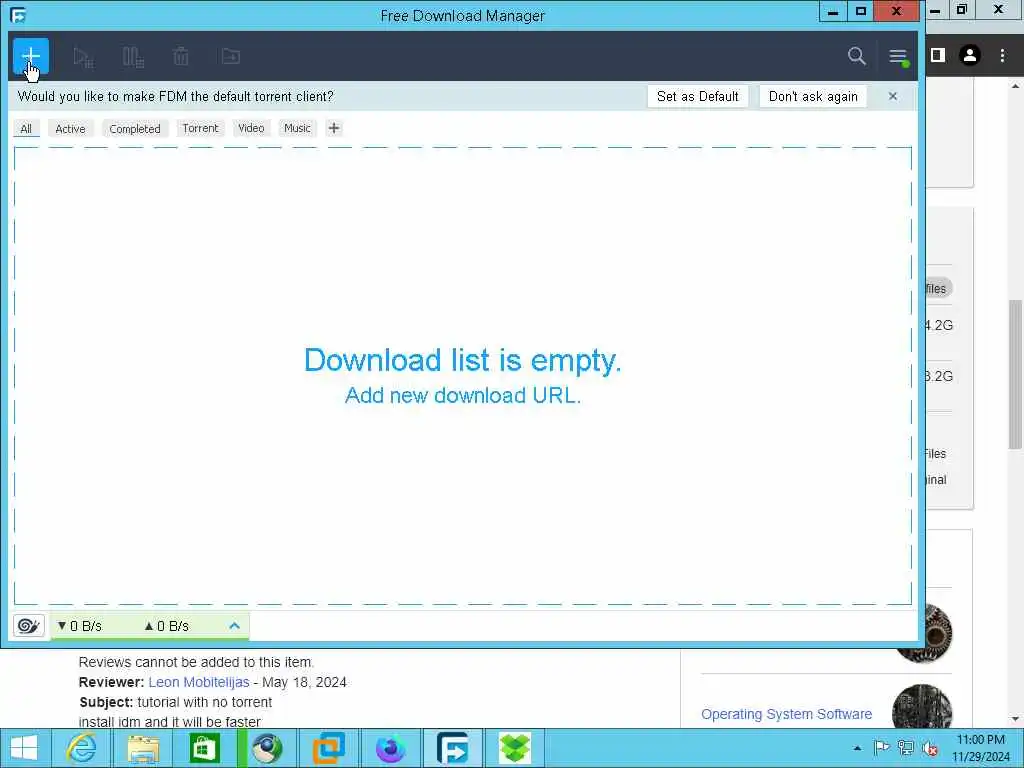Select the Music filter tab
1024x768 pixels.
297,128
